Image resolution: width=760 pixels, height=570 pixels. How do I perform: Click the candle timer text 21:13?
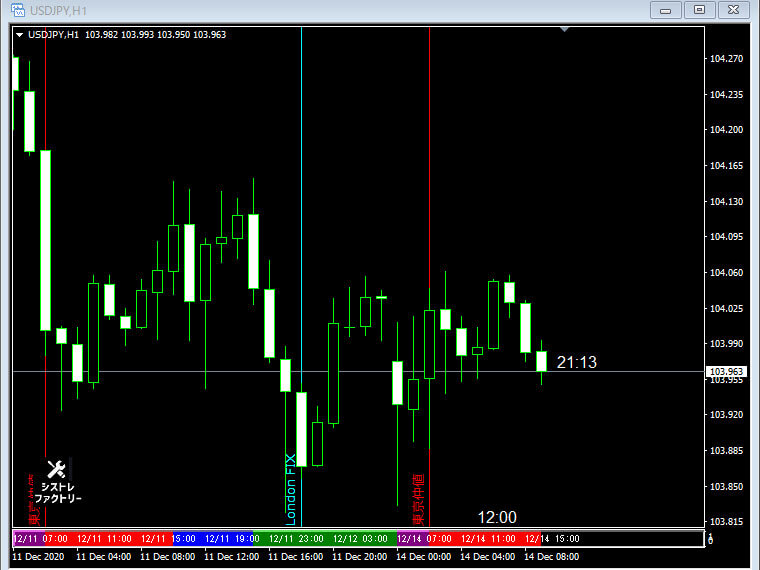(x=576, y=362)
